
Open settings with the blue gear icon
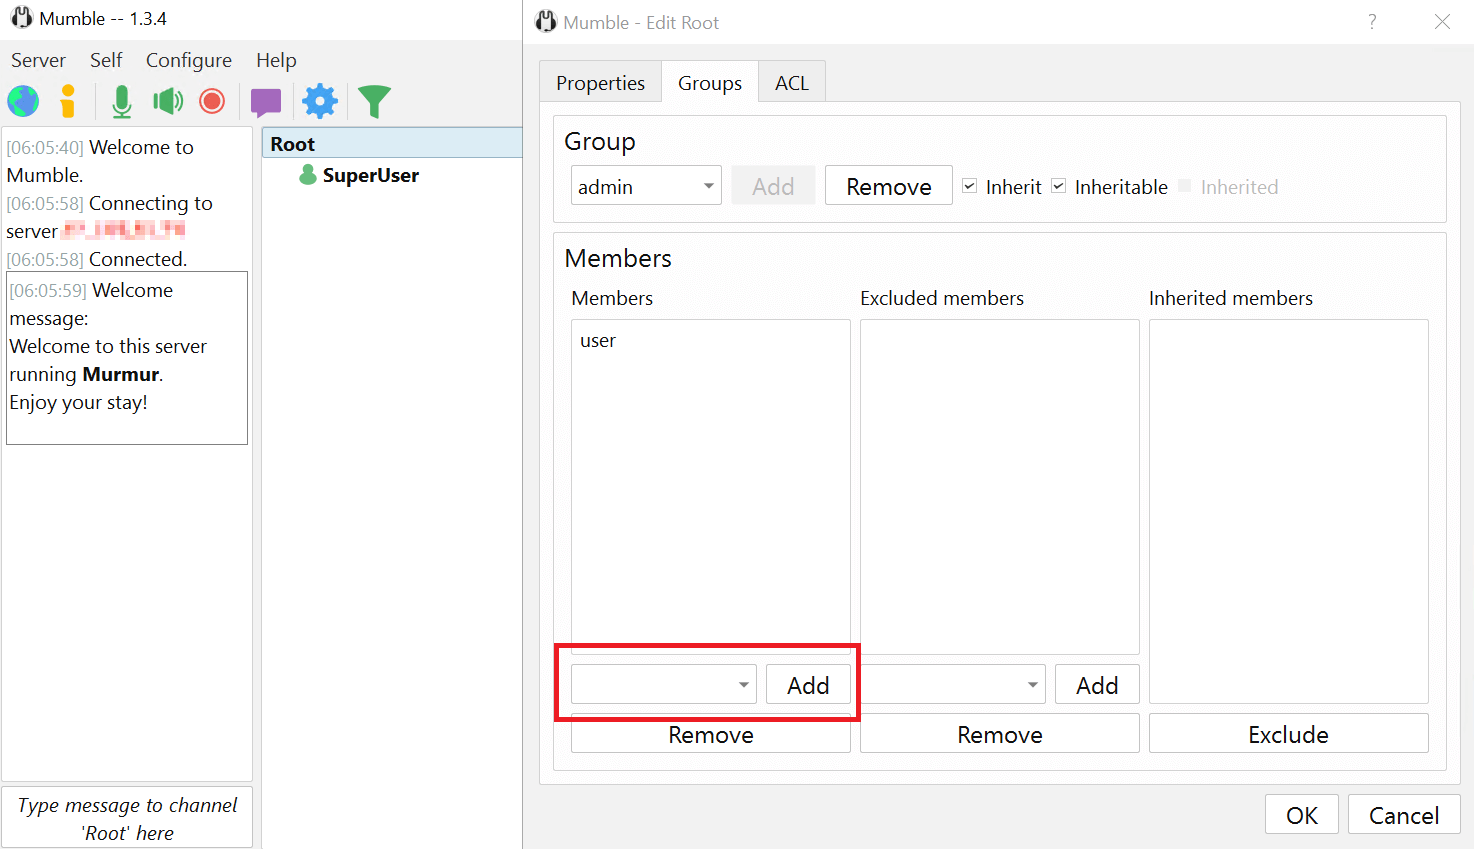tap(320, 101)
